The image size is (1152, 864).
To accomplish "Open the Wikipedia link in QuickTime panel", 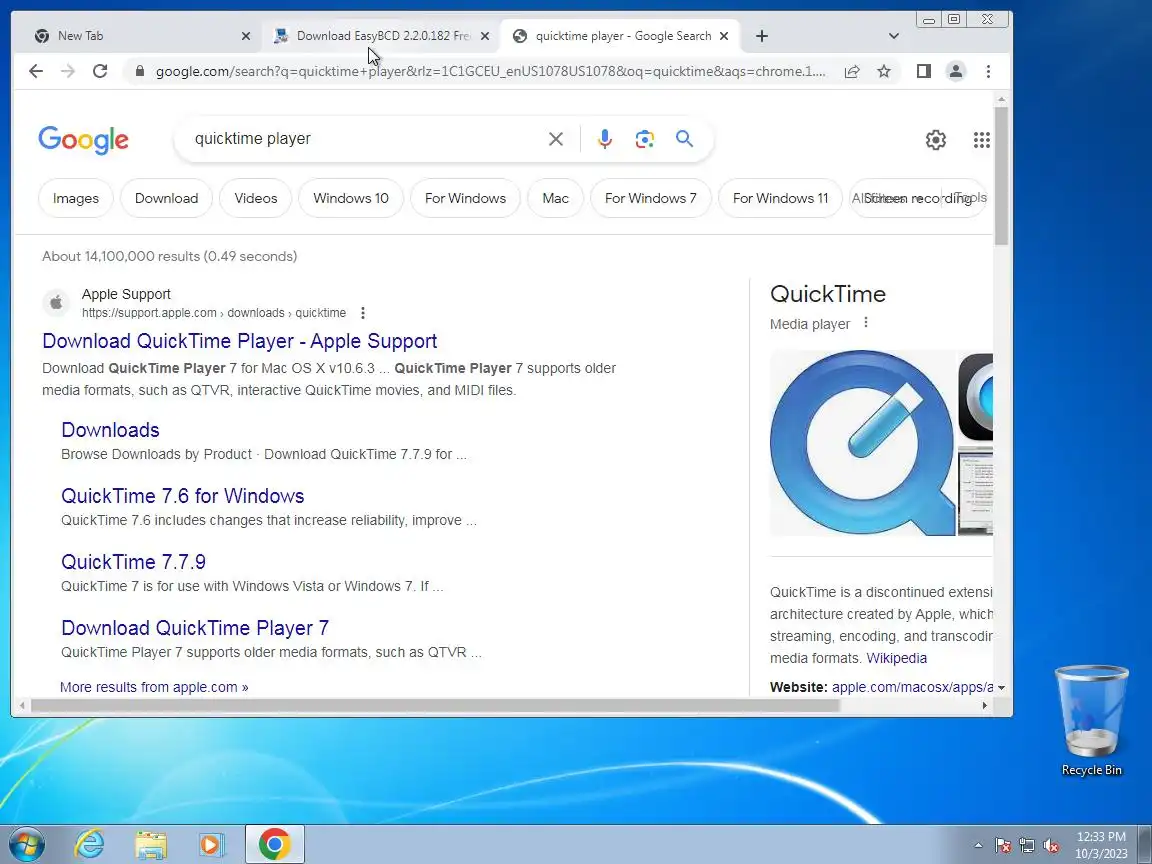I will [x=896, y=658].
